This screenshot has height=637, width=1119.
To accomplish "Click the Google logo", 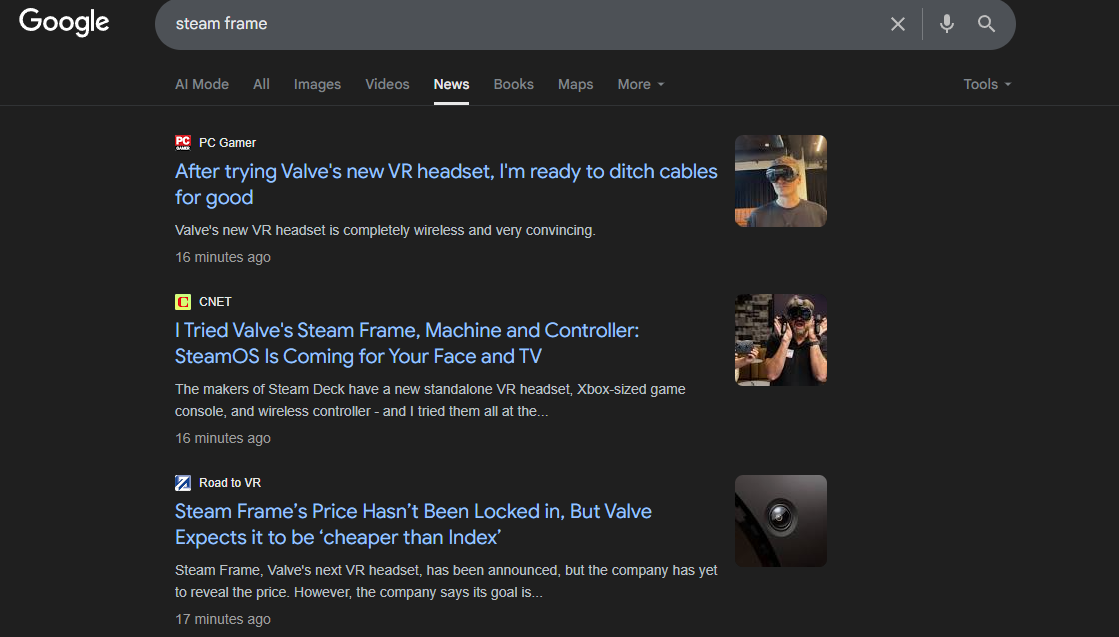I will (64, 22).
